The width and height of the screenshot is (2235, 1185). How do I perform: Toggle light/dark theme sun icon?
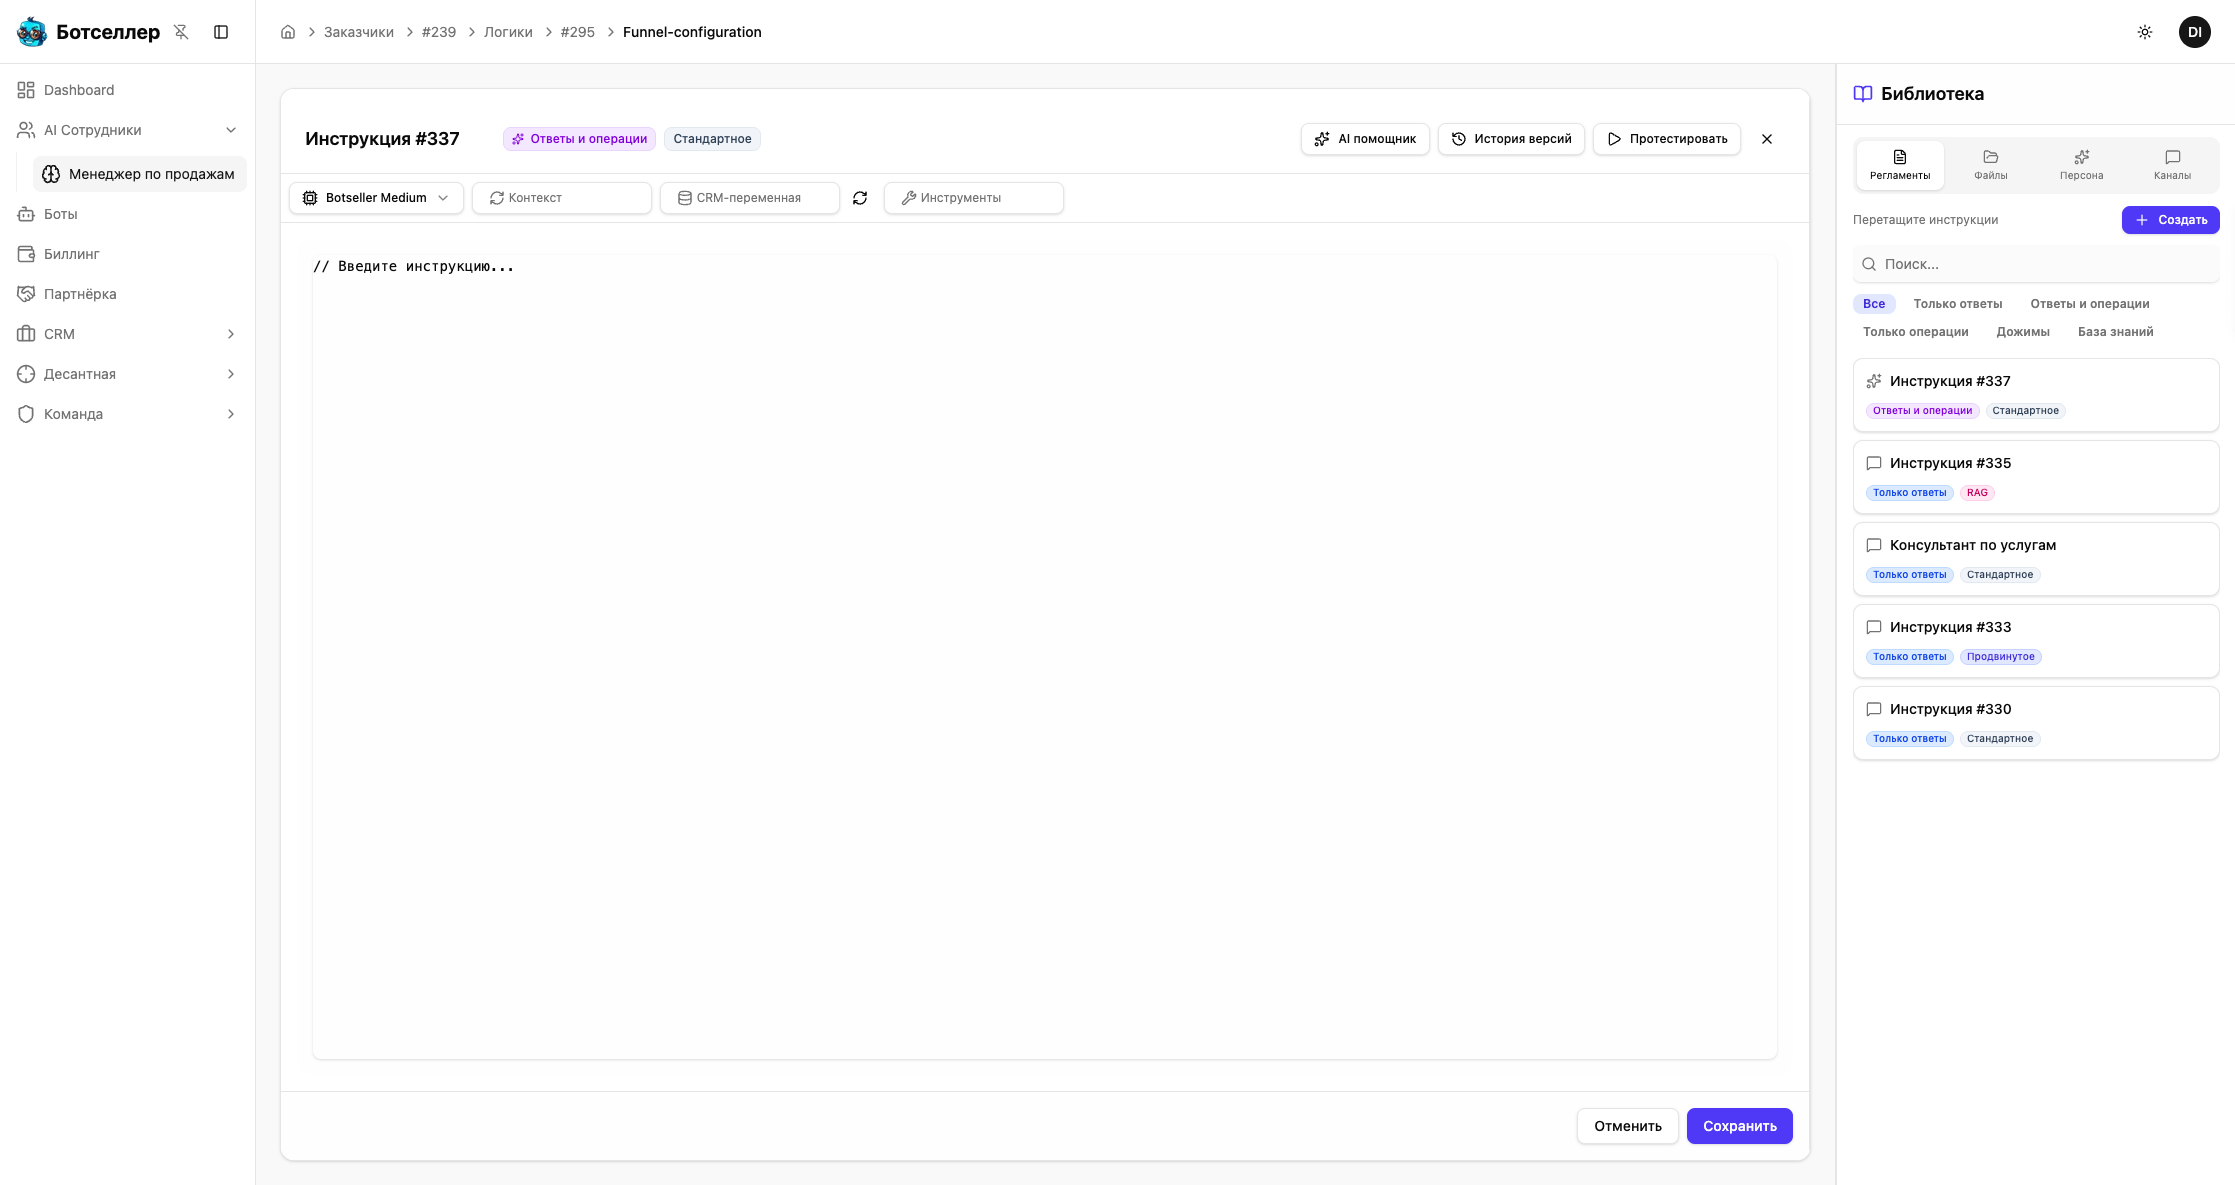(2144, 32)
